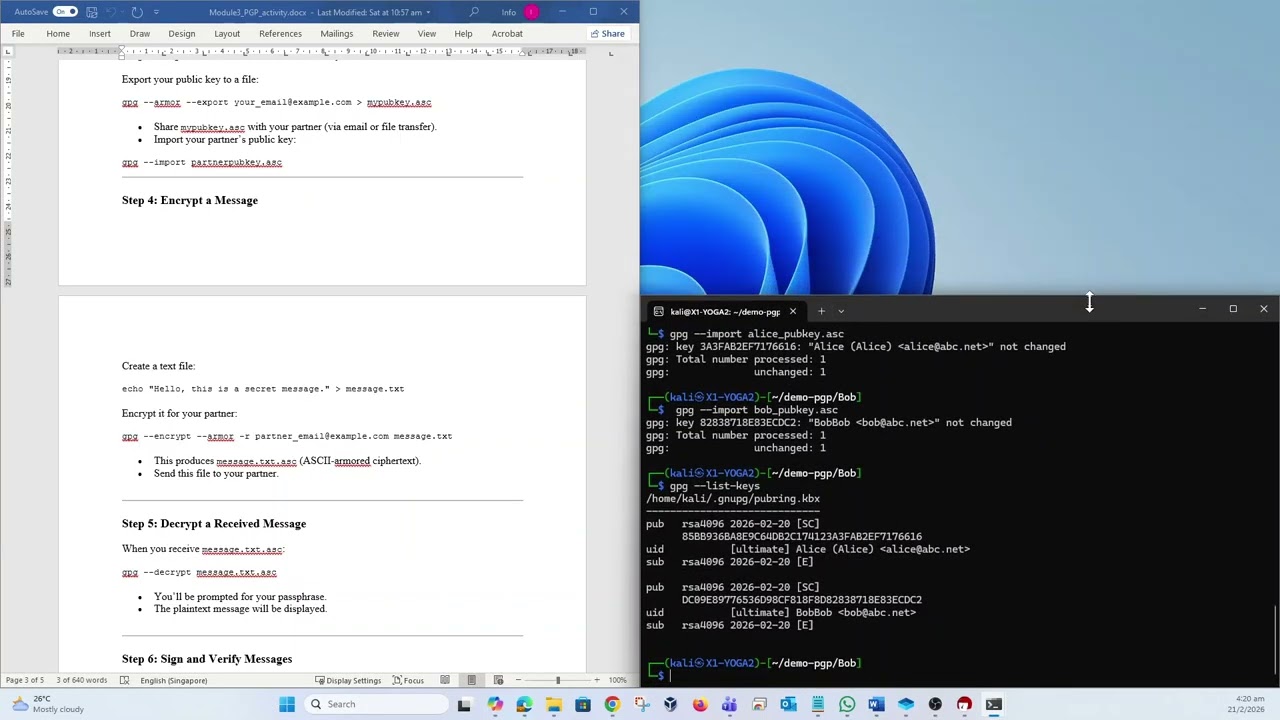
Task: Open Task View from the taskbar
Action: (464, 704)
